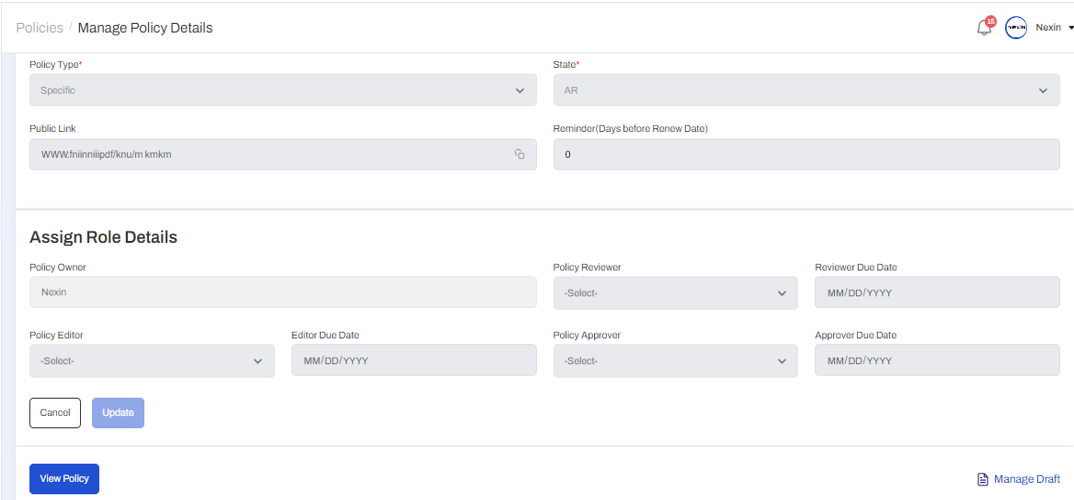The image size is (1074, 500).
Task: Choose a Policy Editor from dropdown
Action: tap(152, 361)
